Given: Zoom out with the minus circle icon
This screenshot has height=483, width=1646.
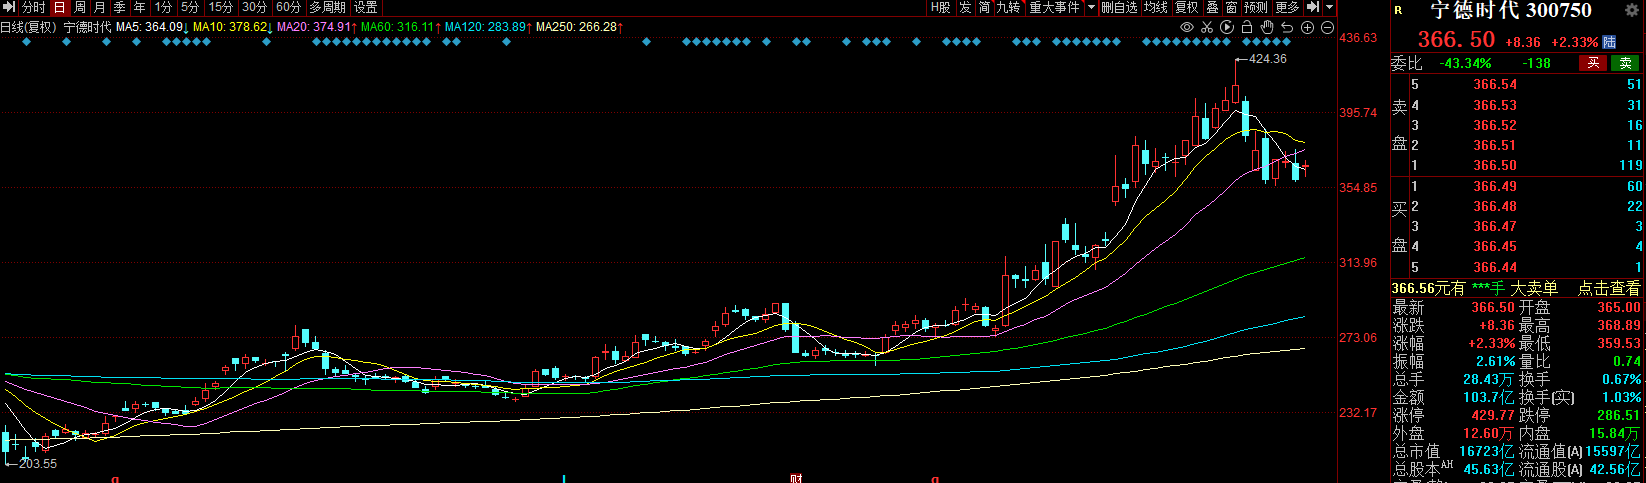Looking at the screenshot, I should coord(1327,27).
